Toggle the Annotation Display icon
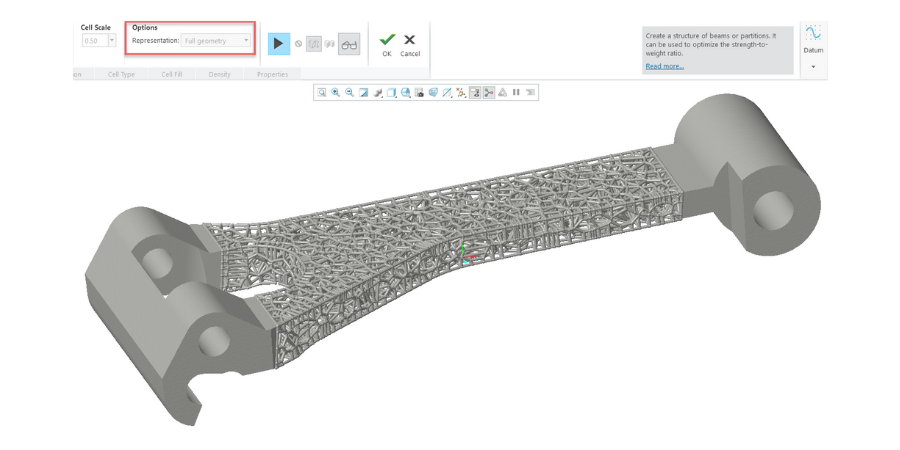900x450 pixels. pos(475,92)
